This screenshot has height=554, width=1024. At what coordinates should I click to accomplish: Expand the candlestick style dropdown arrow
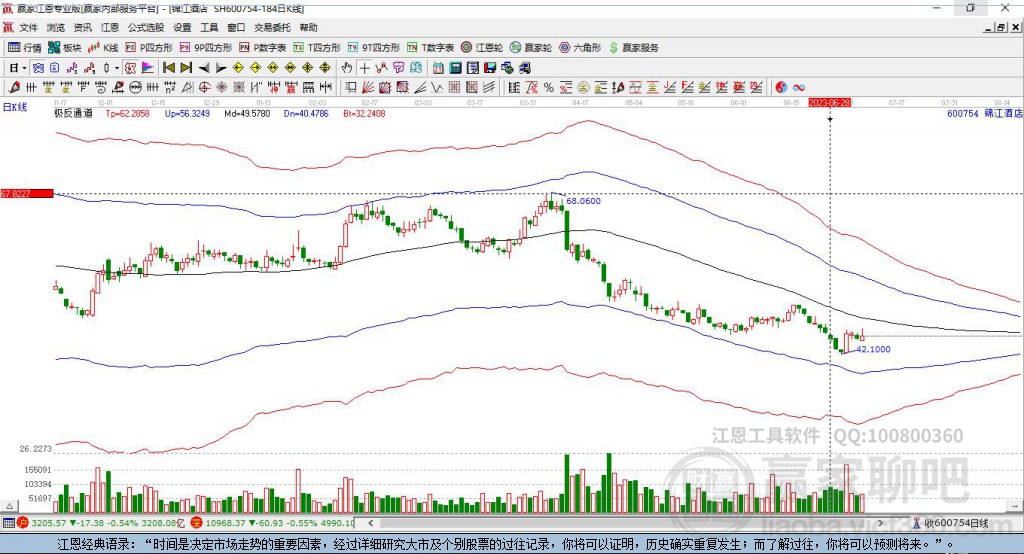point(117,68)
